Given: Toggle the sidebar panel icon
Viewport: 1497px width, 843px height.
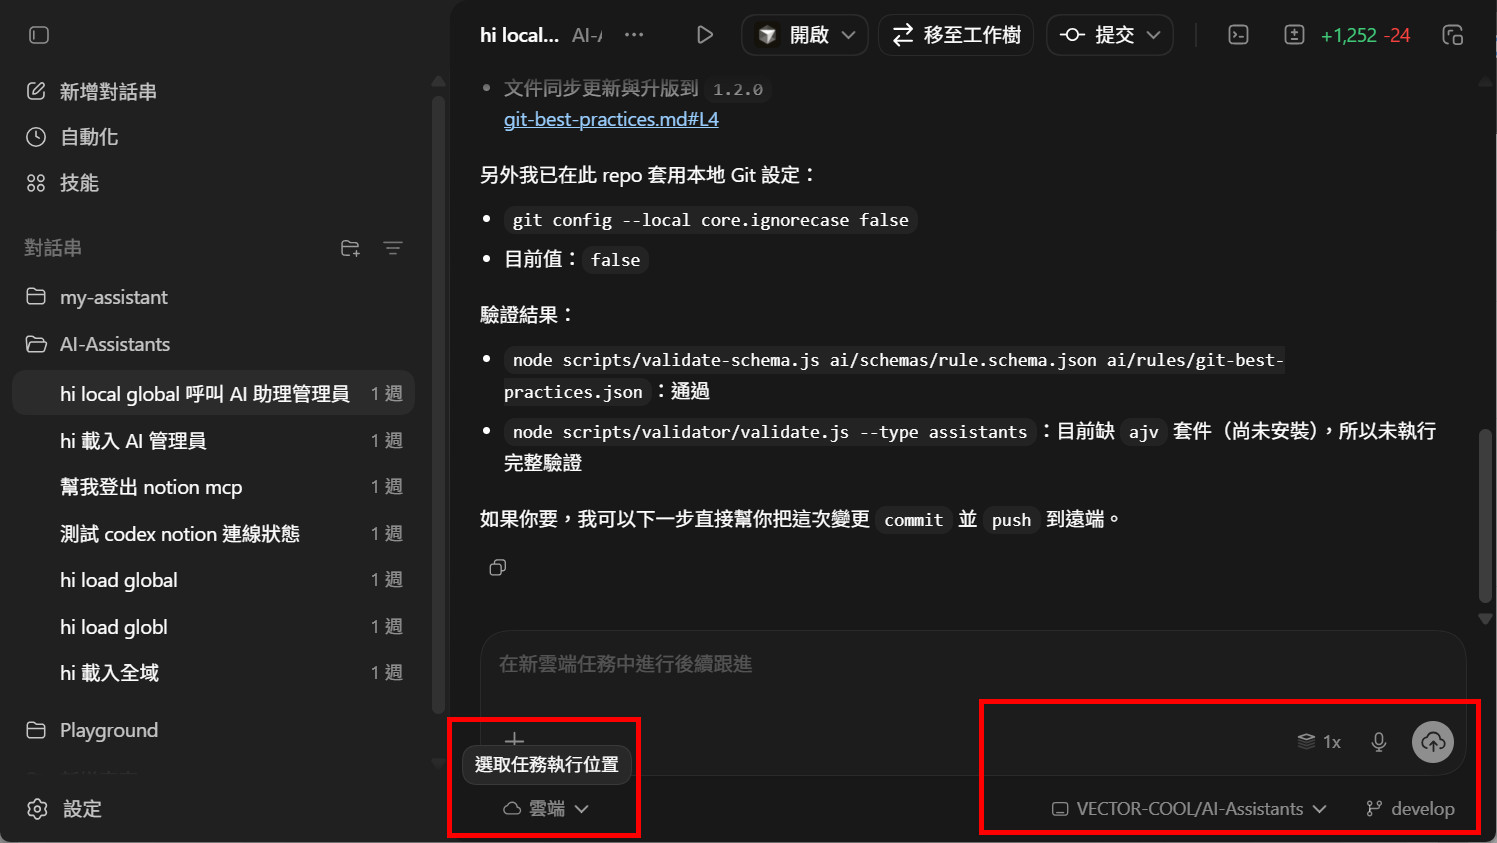Looking at the screenshot, I should (39, 35).
